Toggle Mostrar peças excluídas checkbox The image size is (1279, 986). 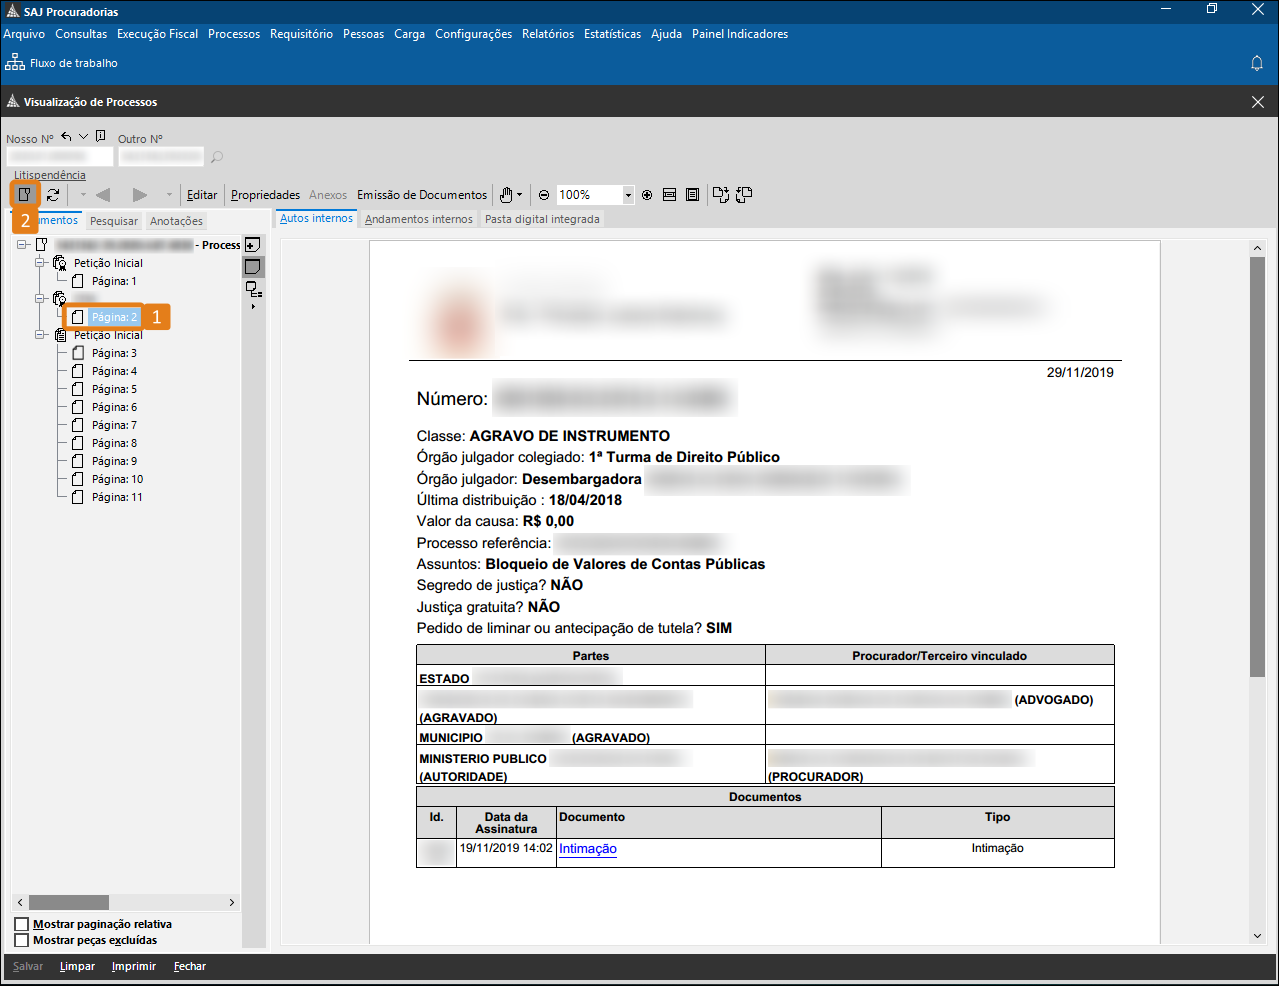[22, 940]
